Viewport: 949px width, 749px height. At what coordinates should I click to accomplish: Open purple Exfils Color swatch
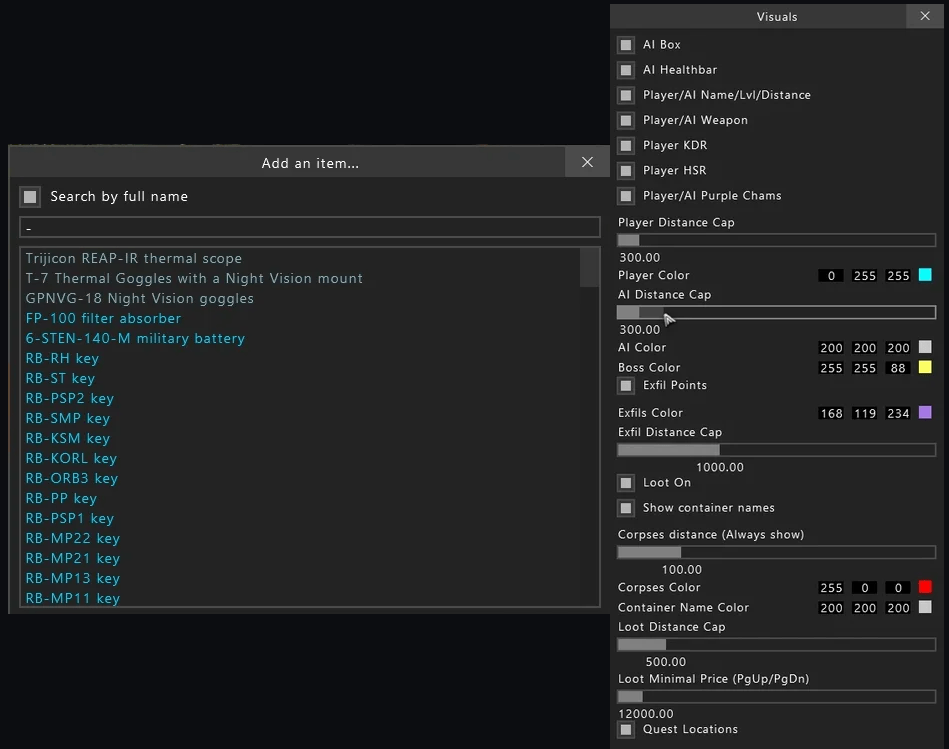(x=925, y=413)
